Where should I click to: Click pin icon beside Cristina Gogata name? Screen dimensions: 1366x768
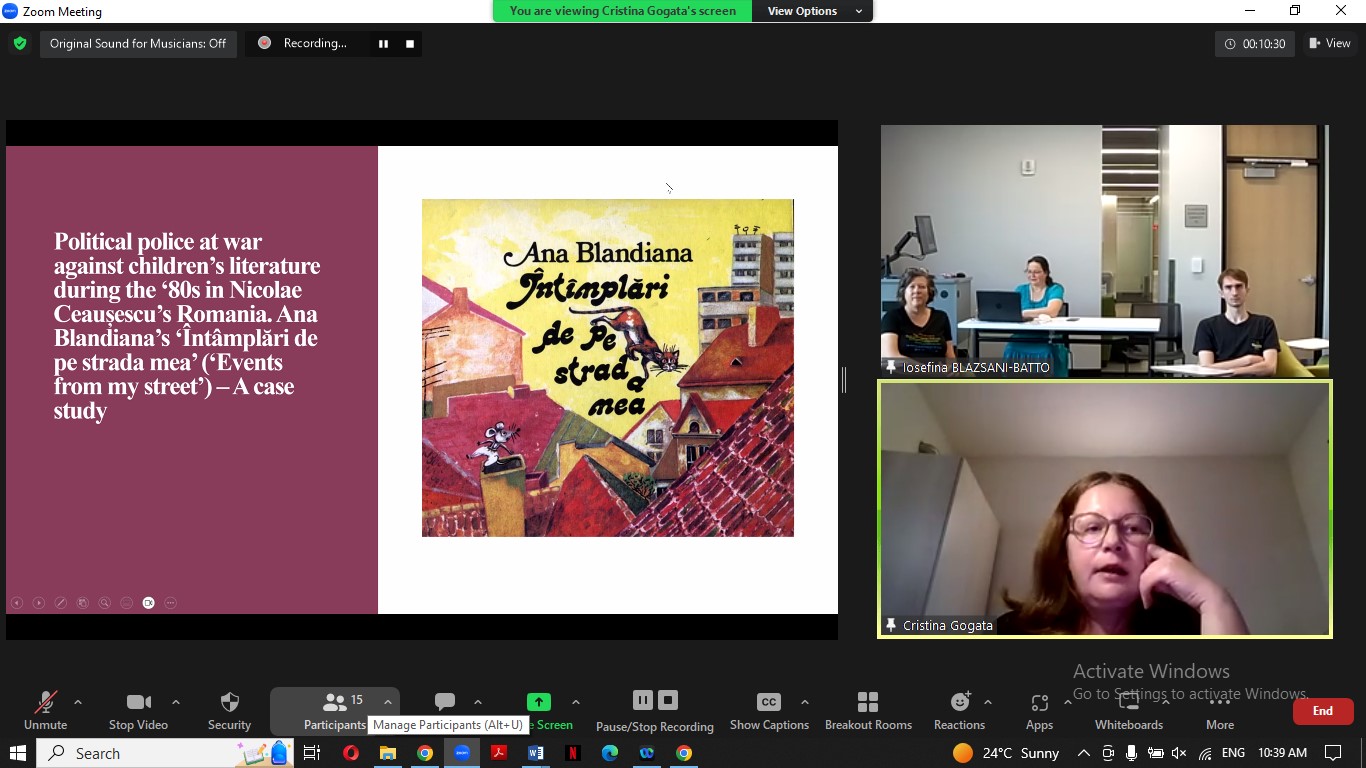pyautogui.click(x=891, y=625)
